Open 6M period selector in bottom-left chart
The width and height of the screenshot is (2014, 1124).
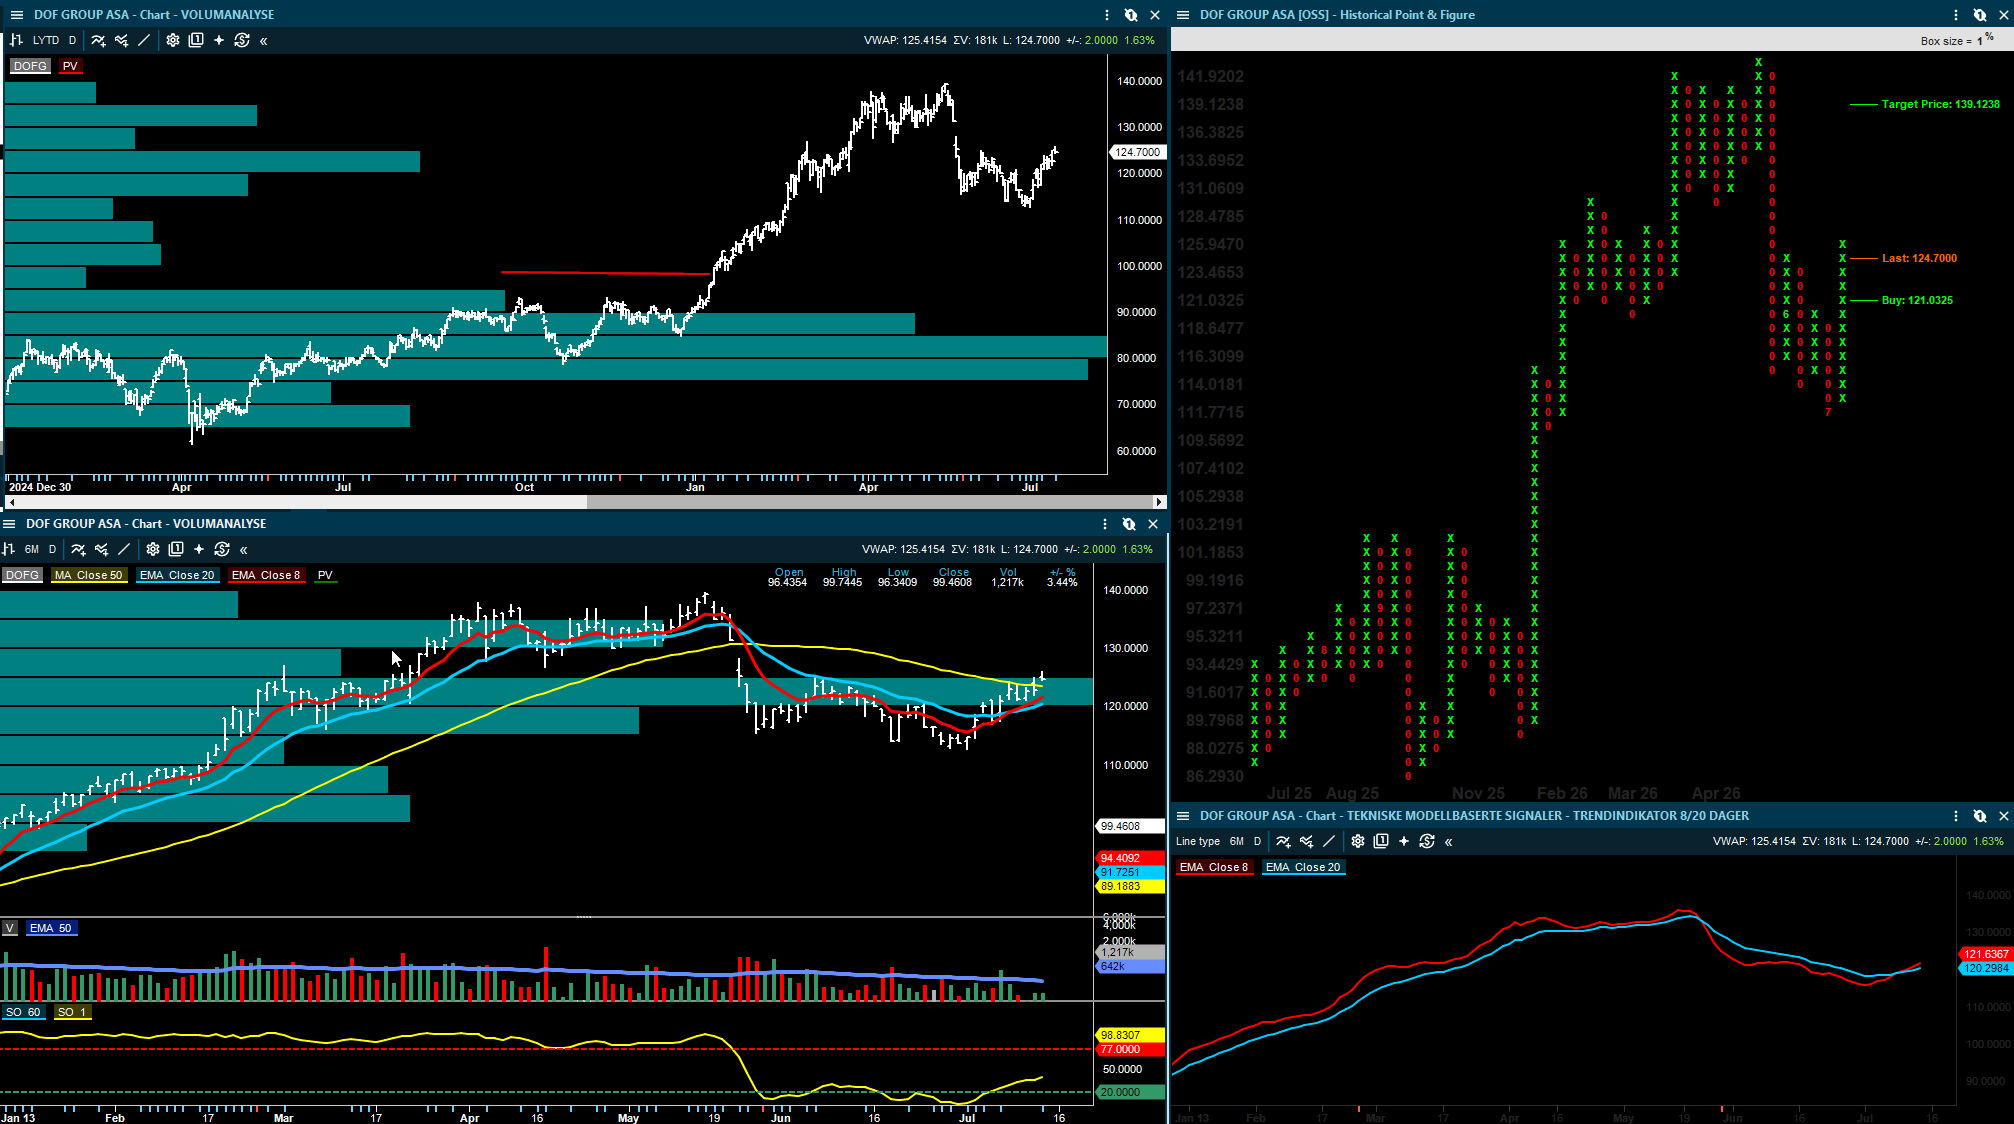click(x=32, y=550)
